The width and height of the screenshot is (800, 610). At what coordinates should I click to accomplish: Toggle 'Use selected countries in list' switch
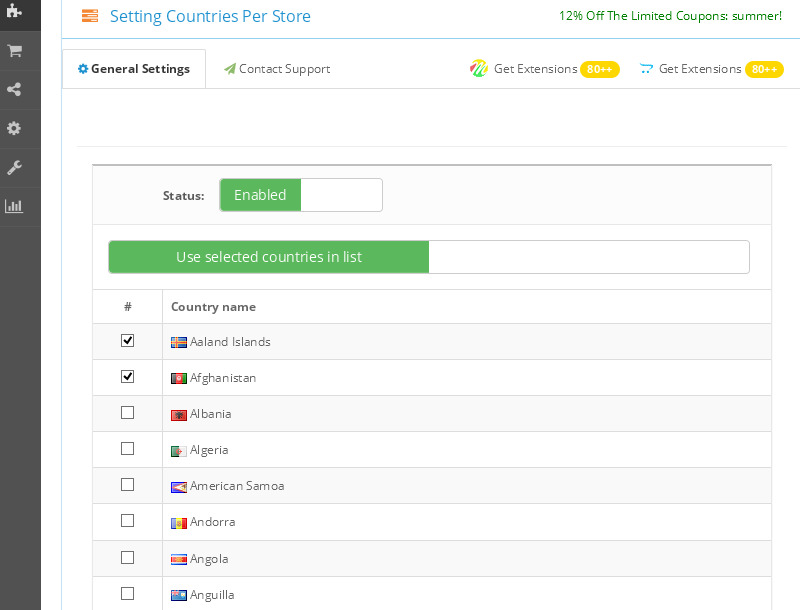[x=428, y=257]
